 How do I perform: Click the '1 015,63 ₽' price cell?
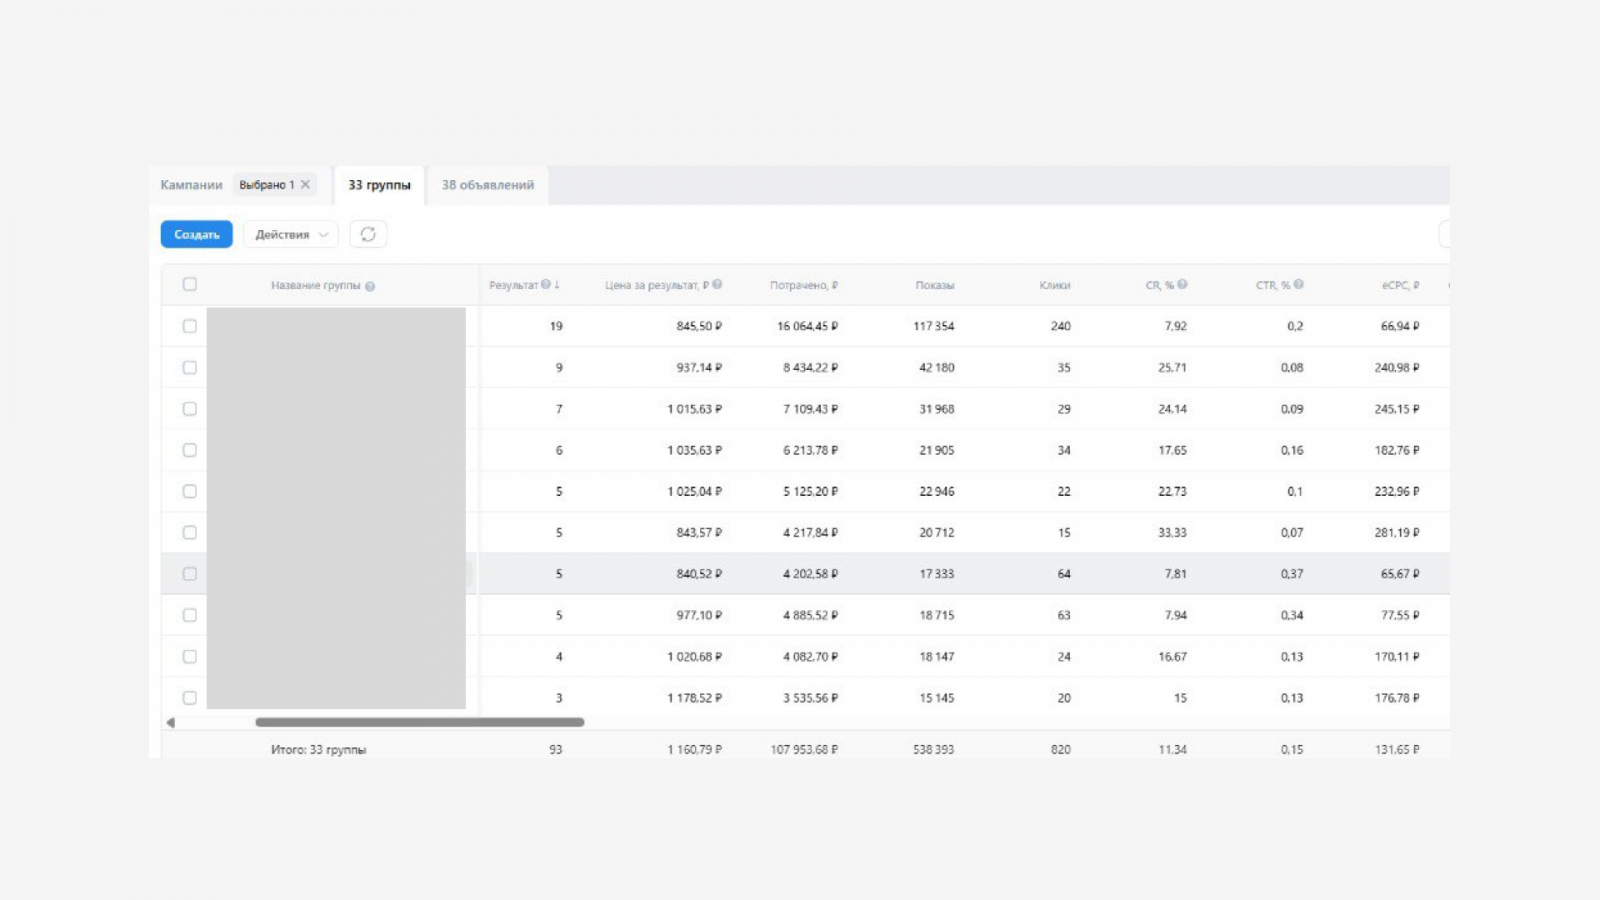coord(695,409)
